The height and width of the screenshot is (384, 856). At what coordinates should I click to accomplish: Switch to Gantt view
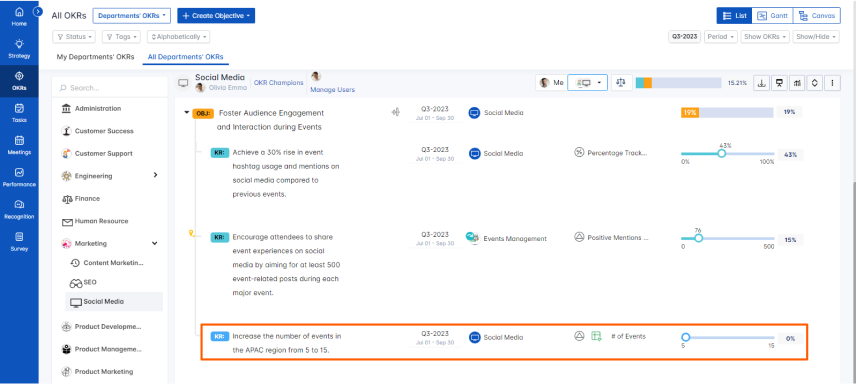click(772, 16)
